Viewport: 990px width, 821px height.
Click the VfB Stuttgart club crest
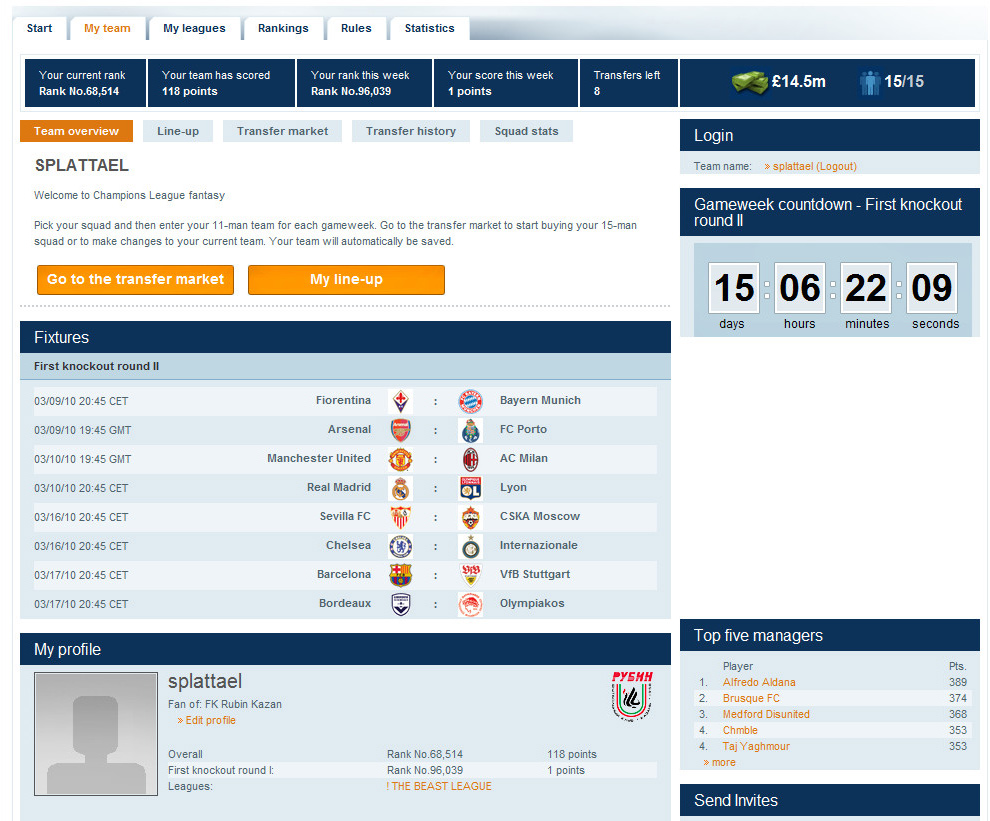pos(470,575)
